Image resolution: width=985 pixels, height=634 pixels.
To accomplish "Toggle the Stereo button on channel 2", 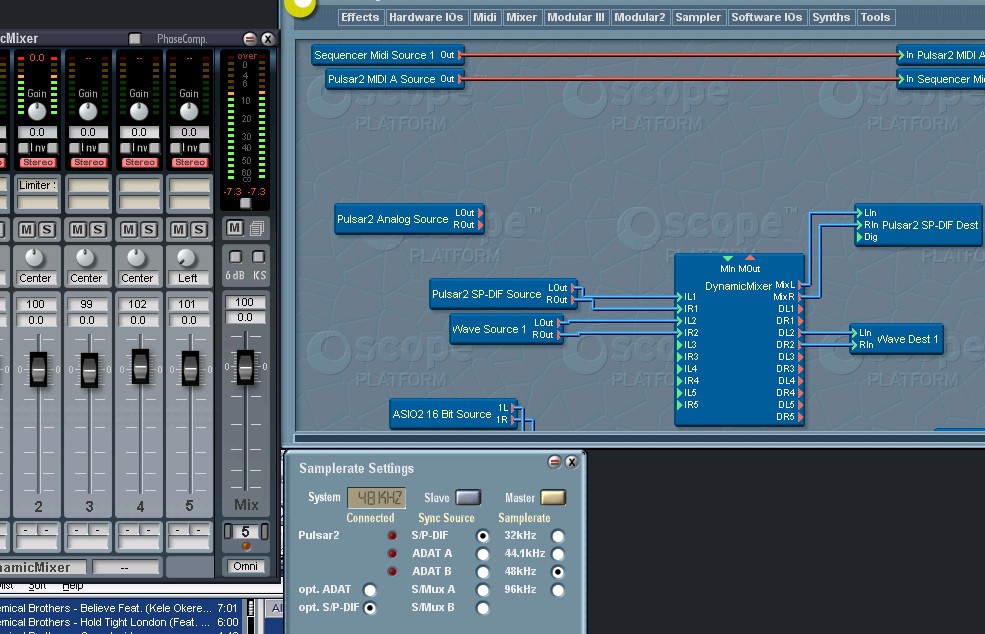I will click(x=38, y=163).
